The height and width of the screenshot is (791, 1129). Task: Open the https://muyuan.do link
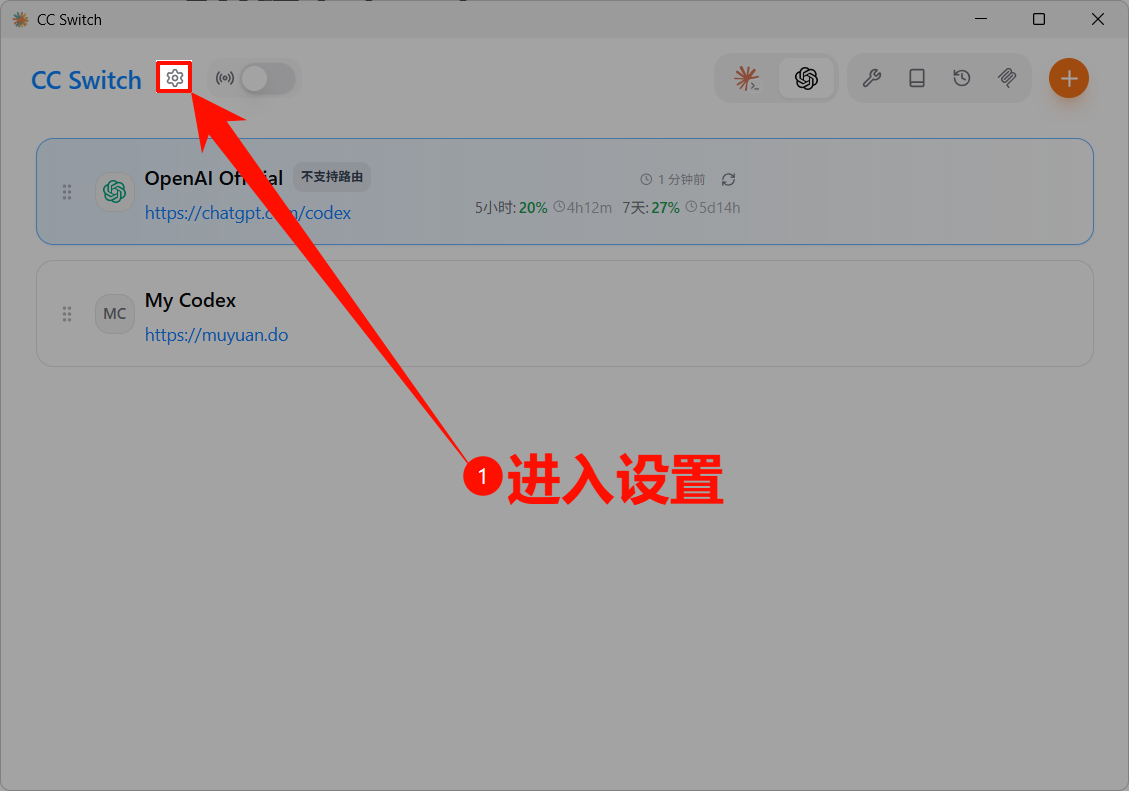(216, 335)
